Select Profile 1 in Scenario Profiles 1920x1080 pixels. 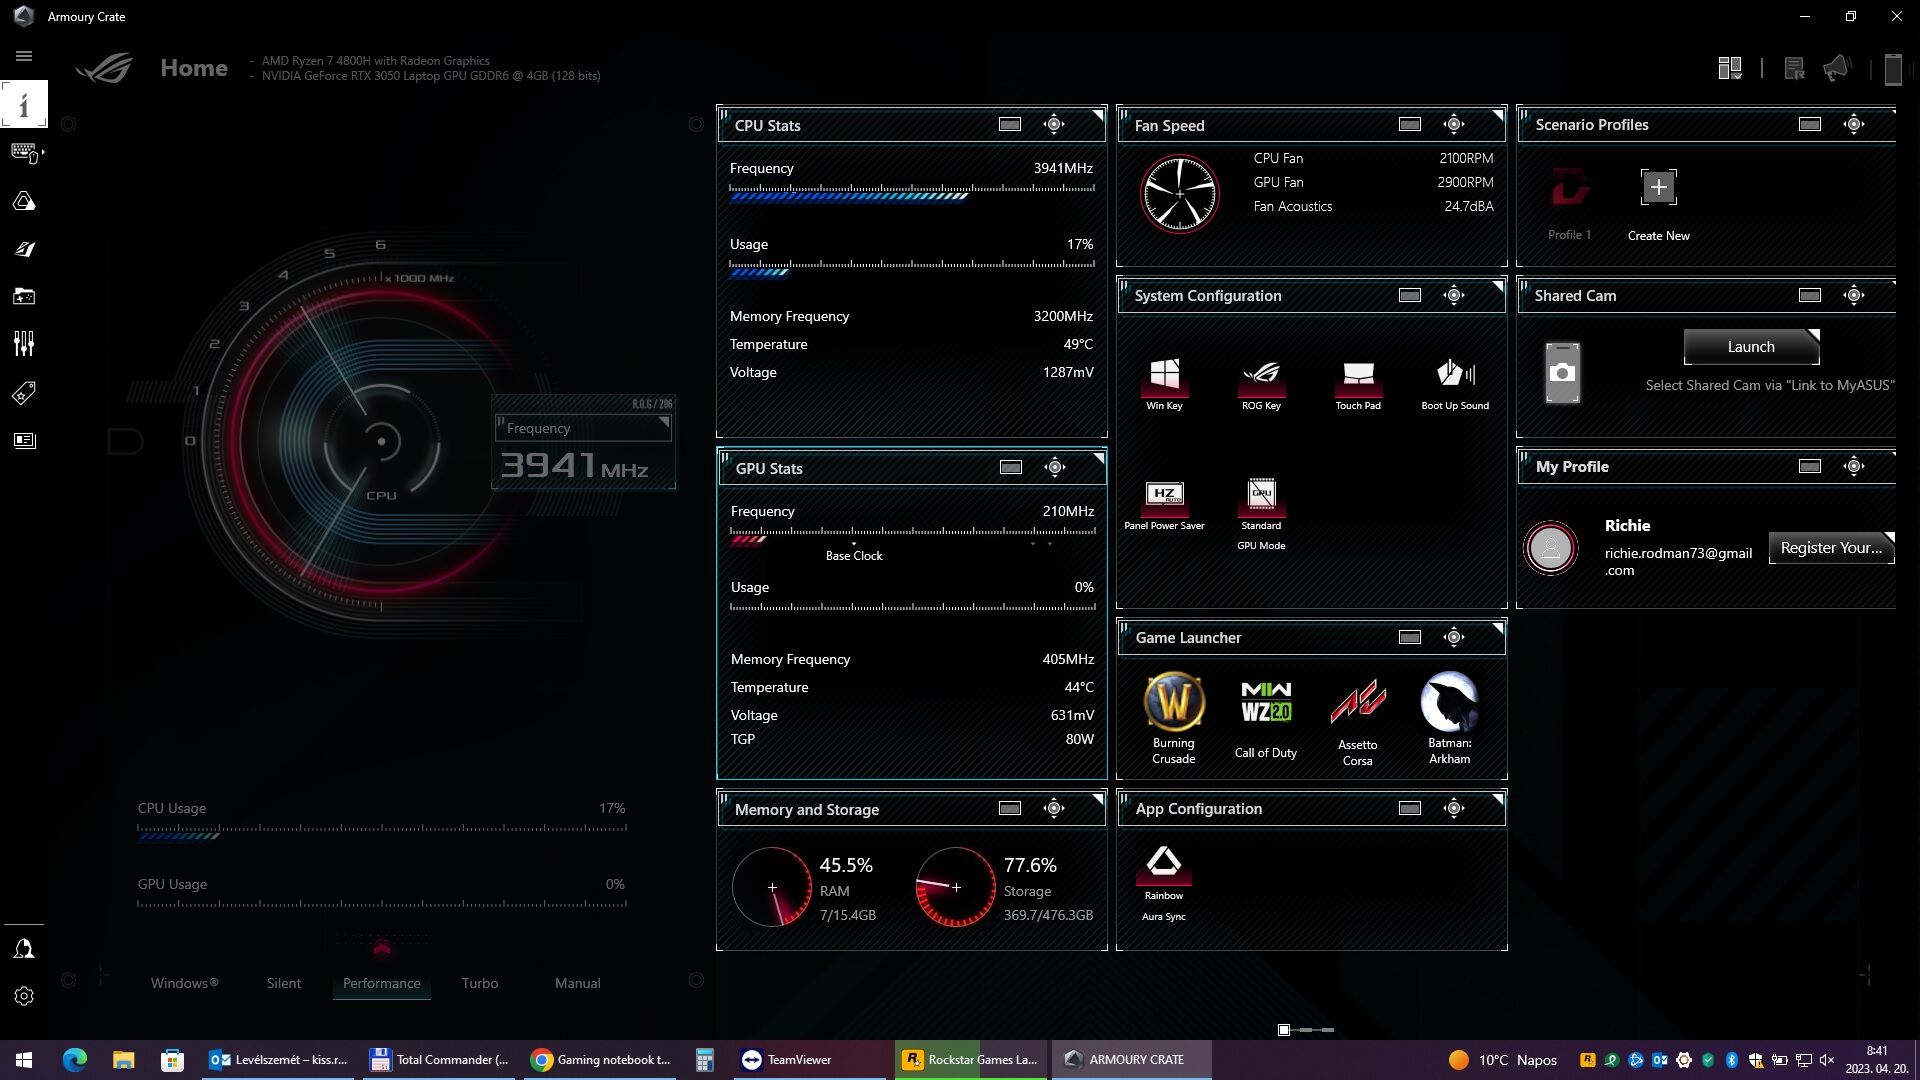tap(1569, 204)
